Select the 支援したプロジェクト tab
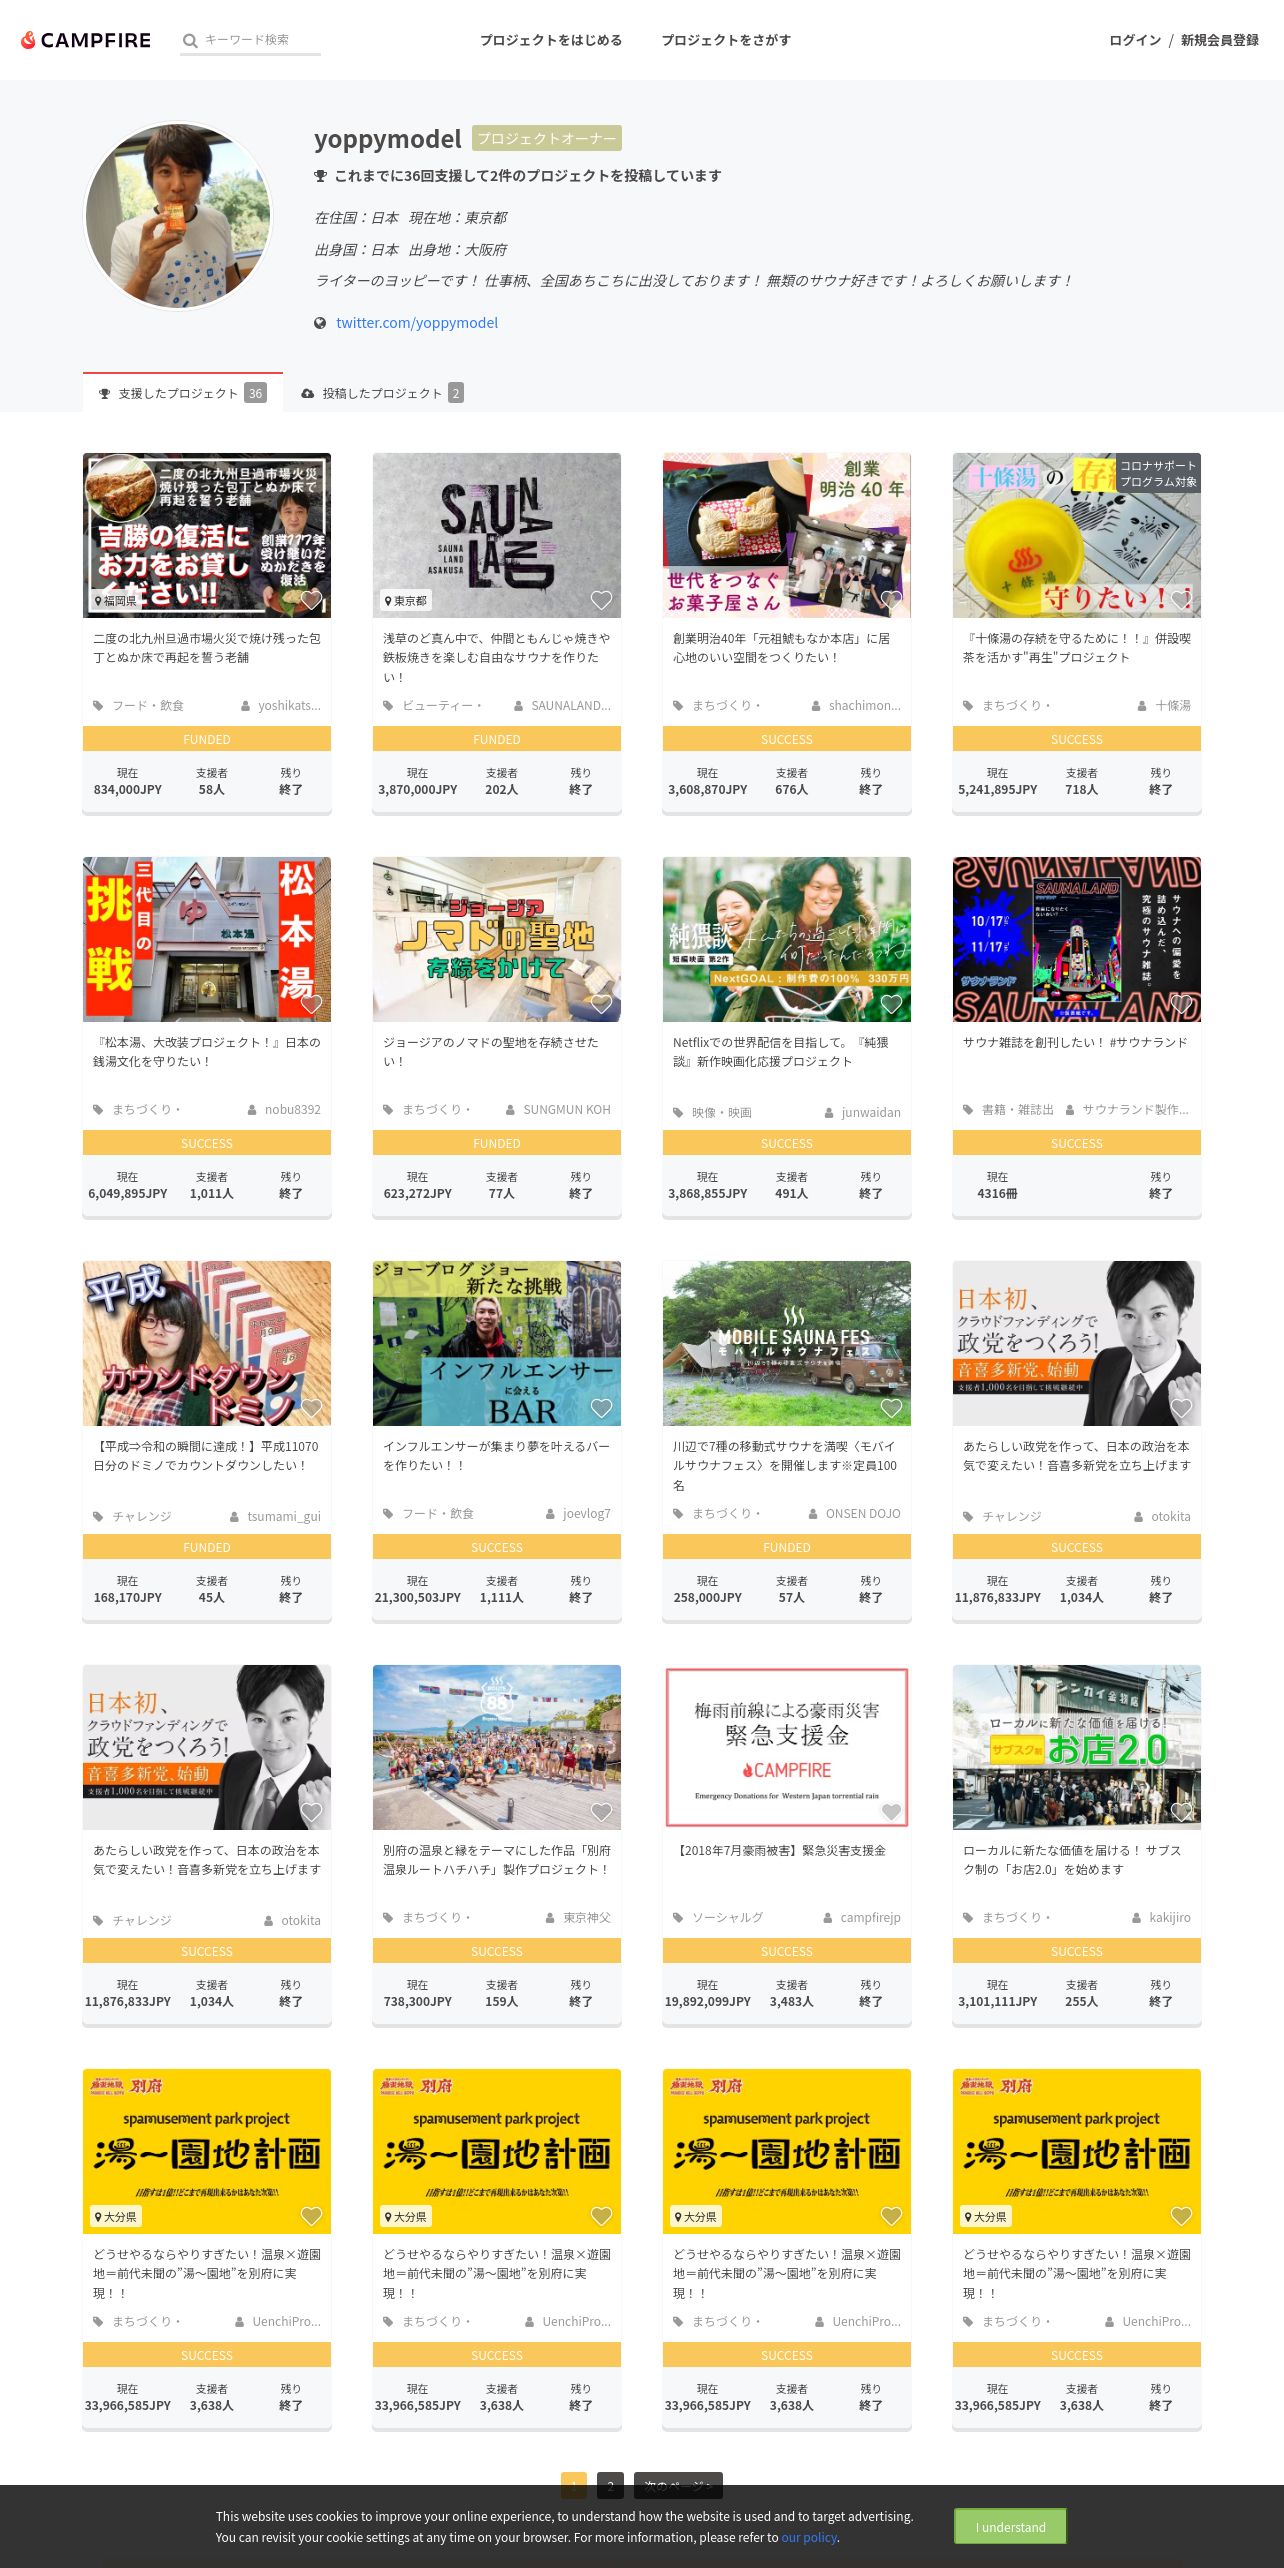Image resolution: width=1284 pixels, height=2568 pixels. 182,393
